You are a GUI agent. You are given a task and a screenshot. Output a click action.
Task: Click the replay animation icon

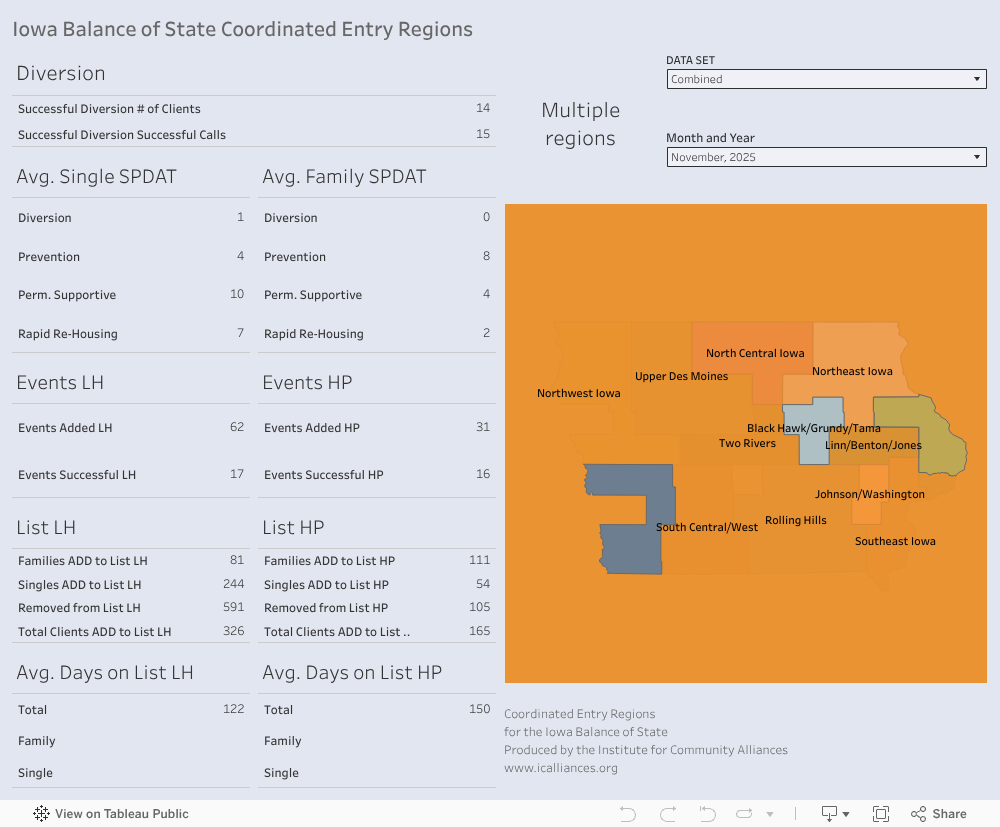pyautogui.click(x=745, y=814)
